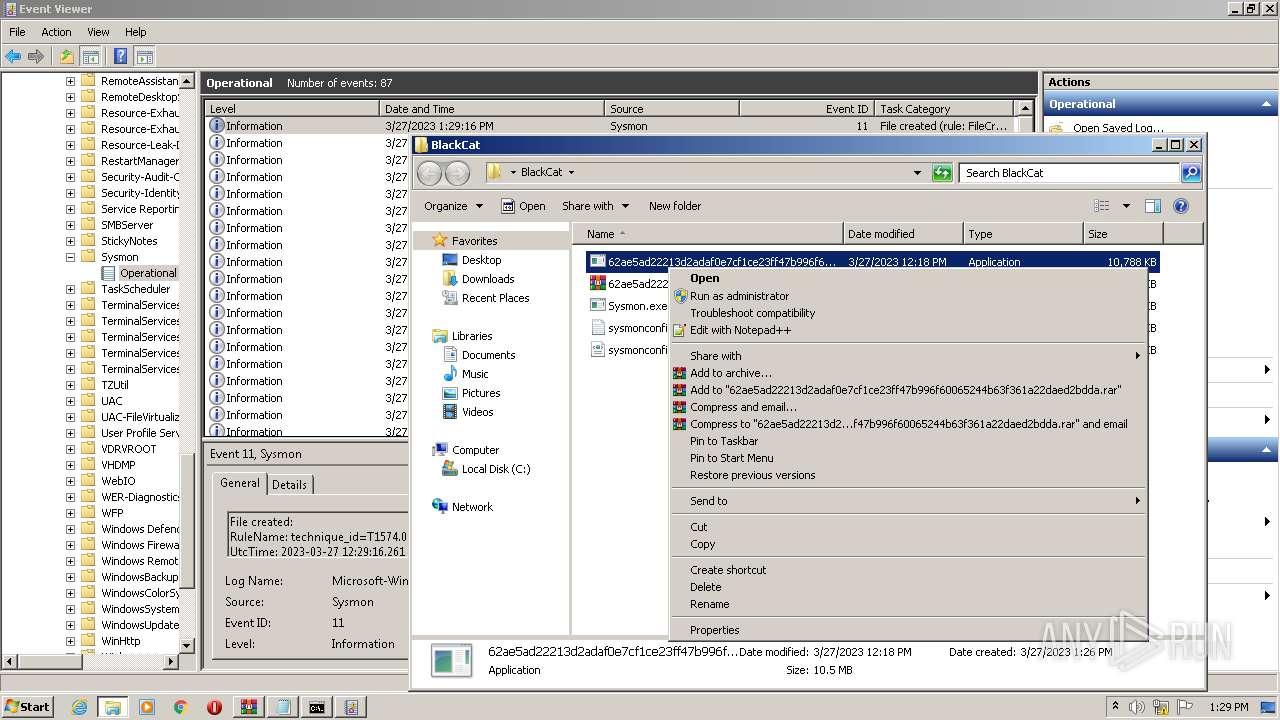Select Properties in the context menu

point(908,630)
